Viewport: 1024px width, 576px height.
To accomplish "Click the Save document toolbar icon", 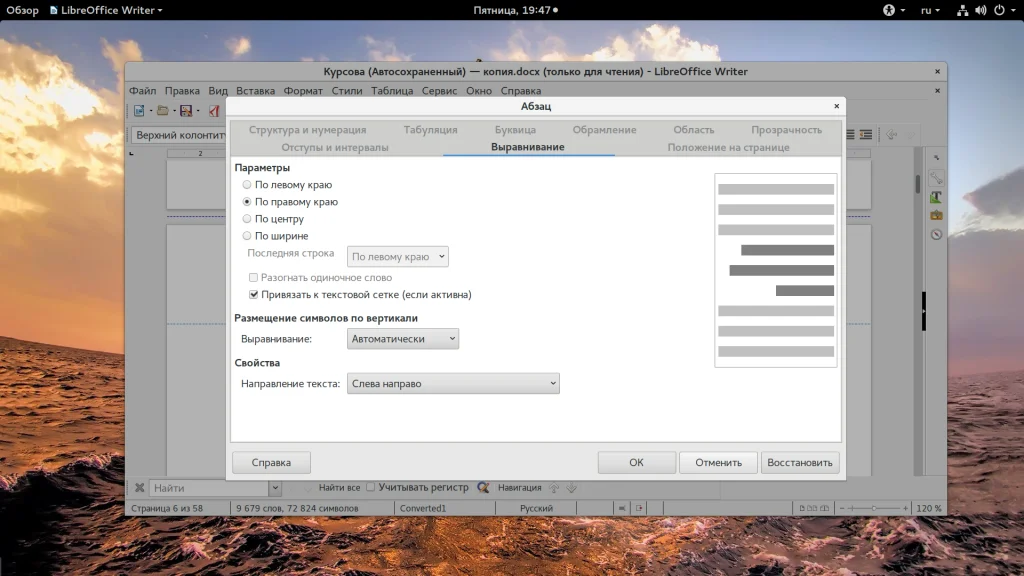I will [185, 111].
